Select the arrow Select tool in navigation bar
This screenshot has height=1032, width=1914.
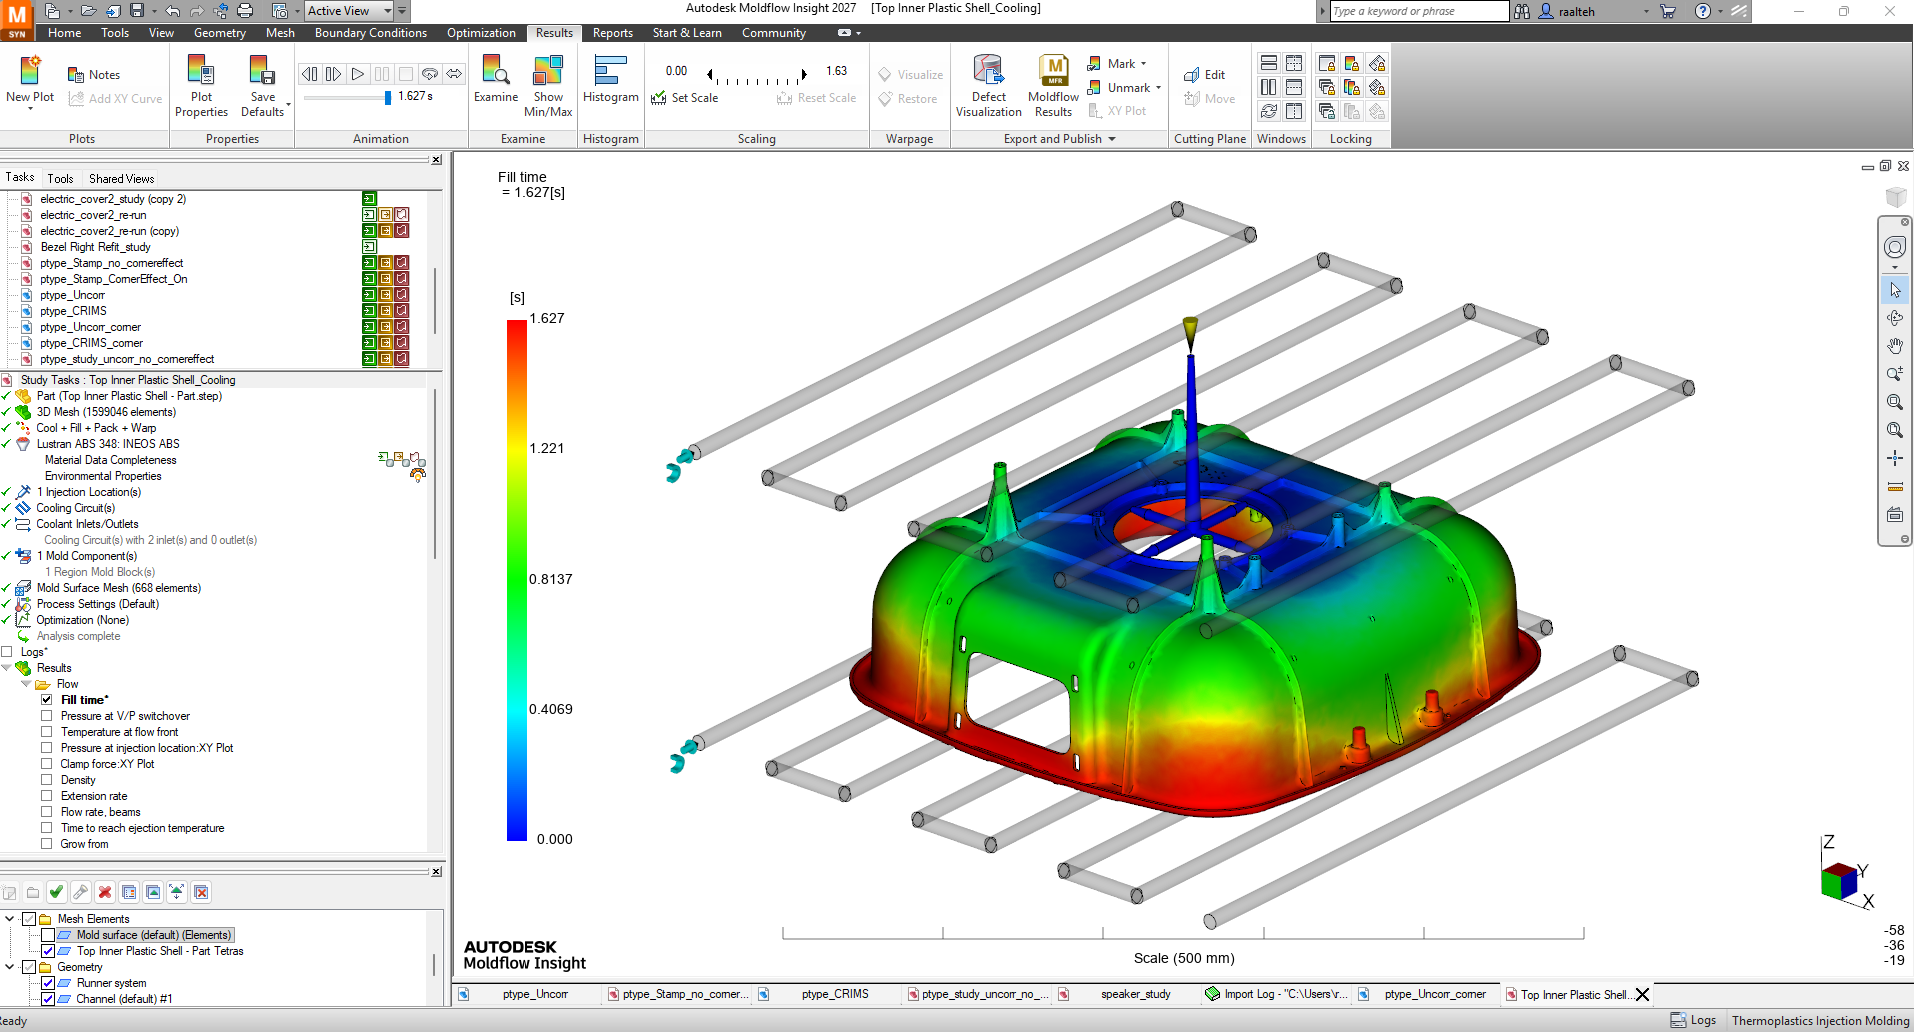point(1895,290)
